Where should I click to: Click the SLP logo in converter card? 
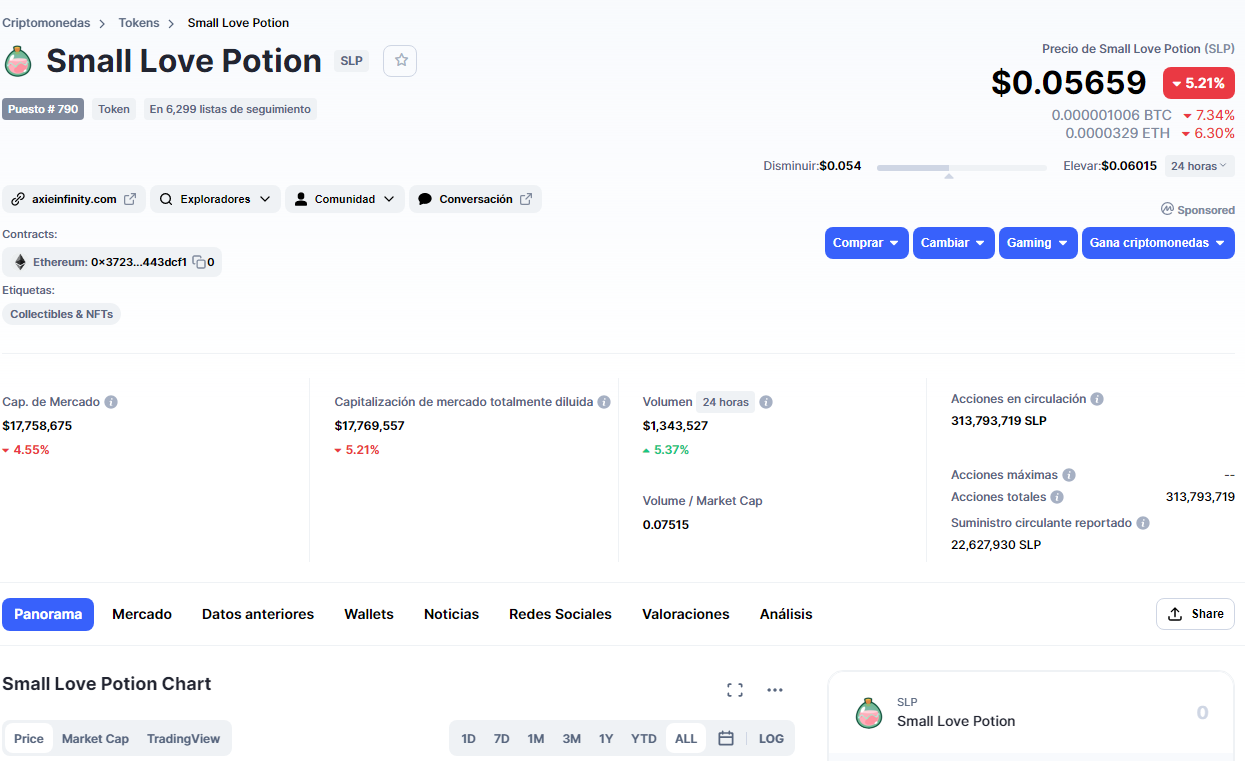coord(869,713)
